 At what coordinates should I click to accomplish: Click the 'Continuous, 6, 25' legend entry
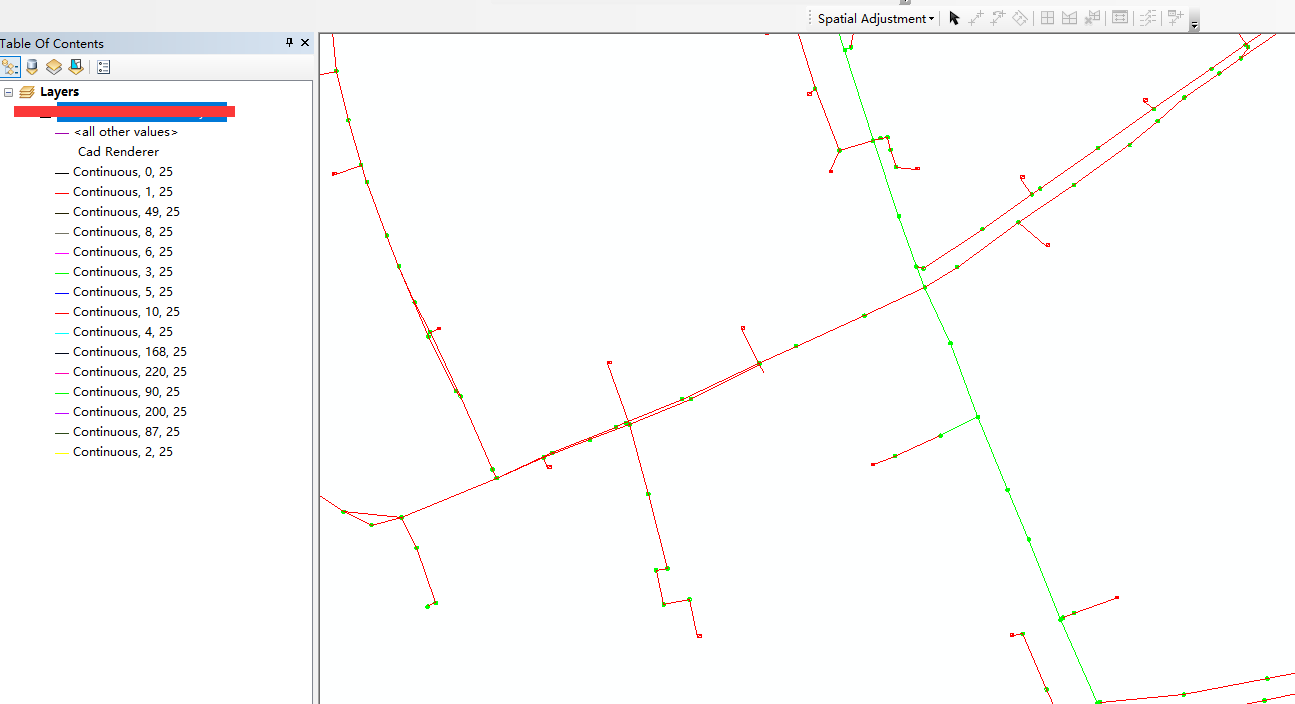tap(123, 252)
